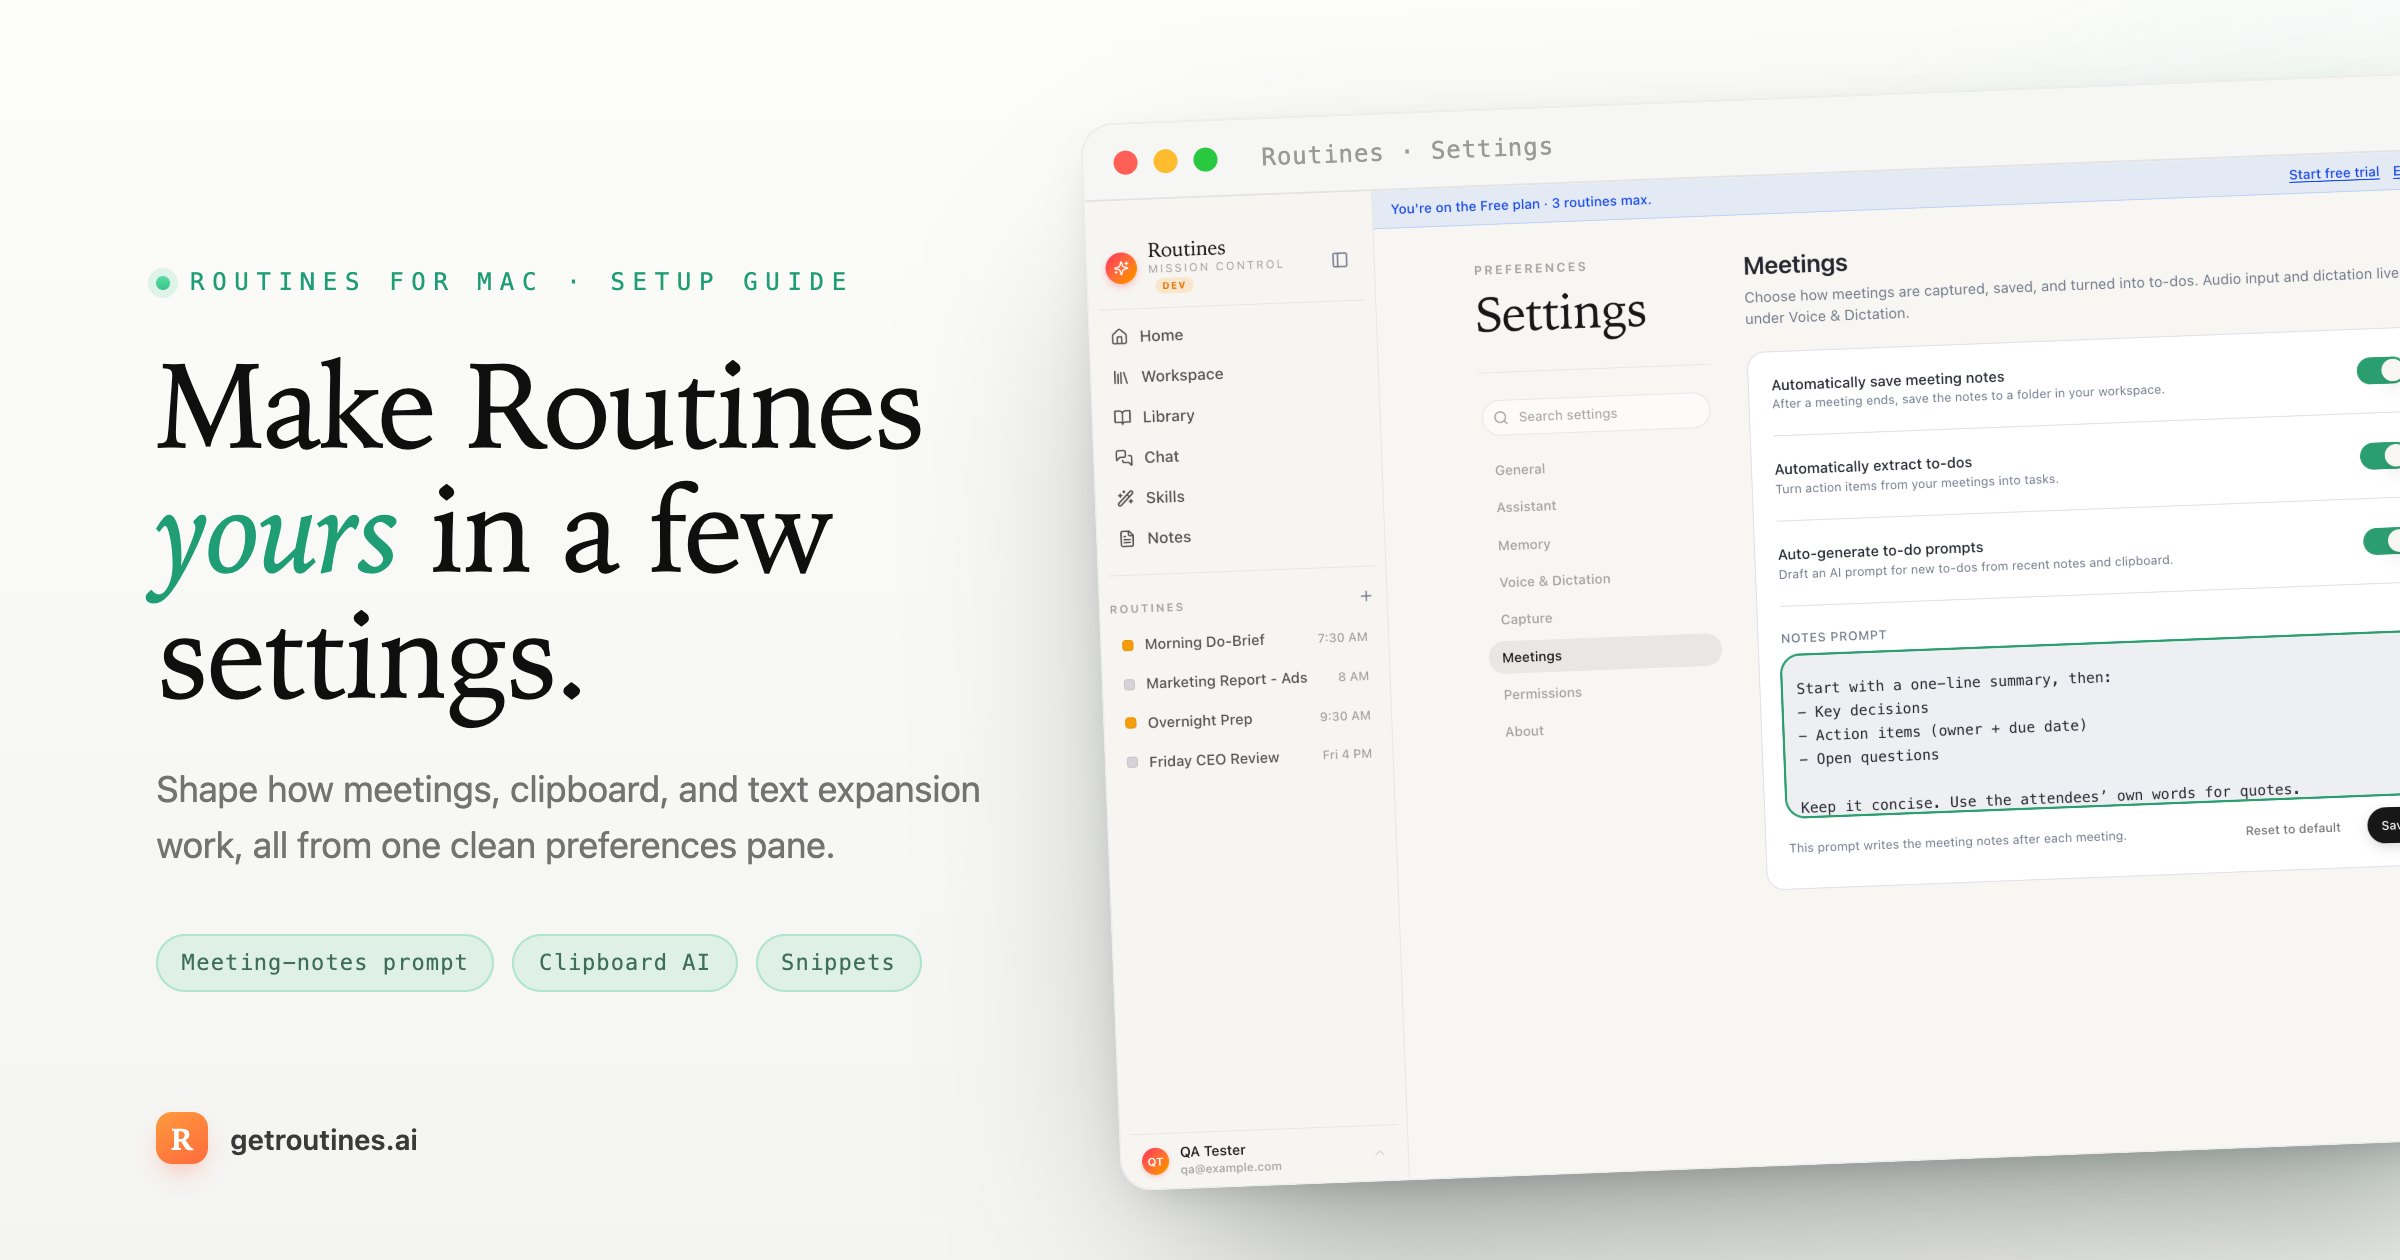Collapse the sidebar with the panel icon
The height and width of the screenshot is (1260, 2400).
coord(1340,260)
